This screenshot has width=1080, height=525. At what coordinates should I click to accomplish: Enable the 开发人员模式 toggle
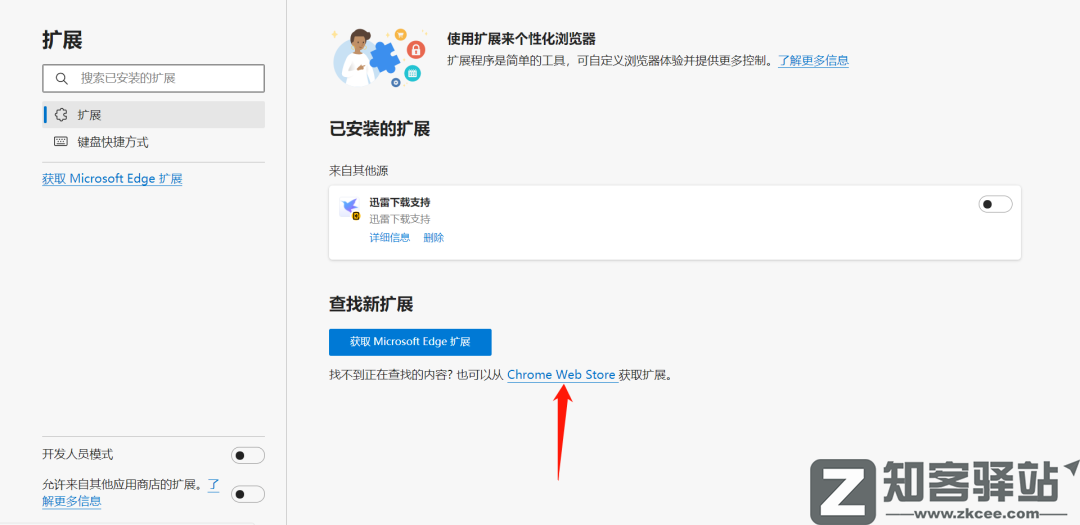(247, 455)
